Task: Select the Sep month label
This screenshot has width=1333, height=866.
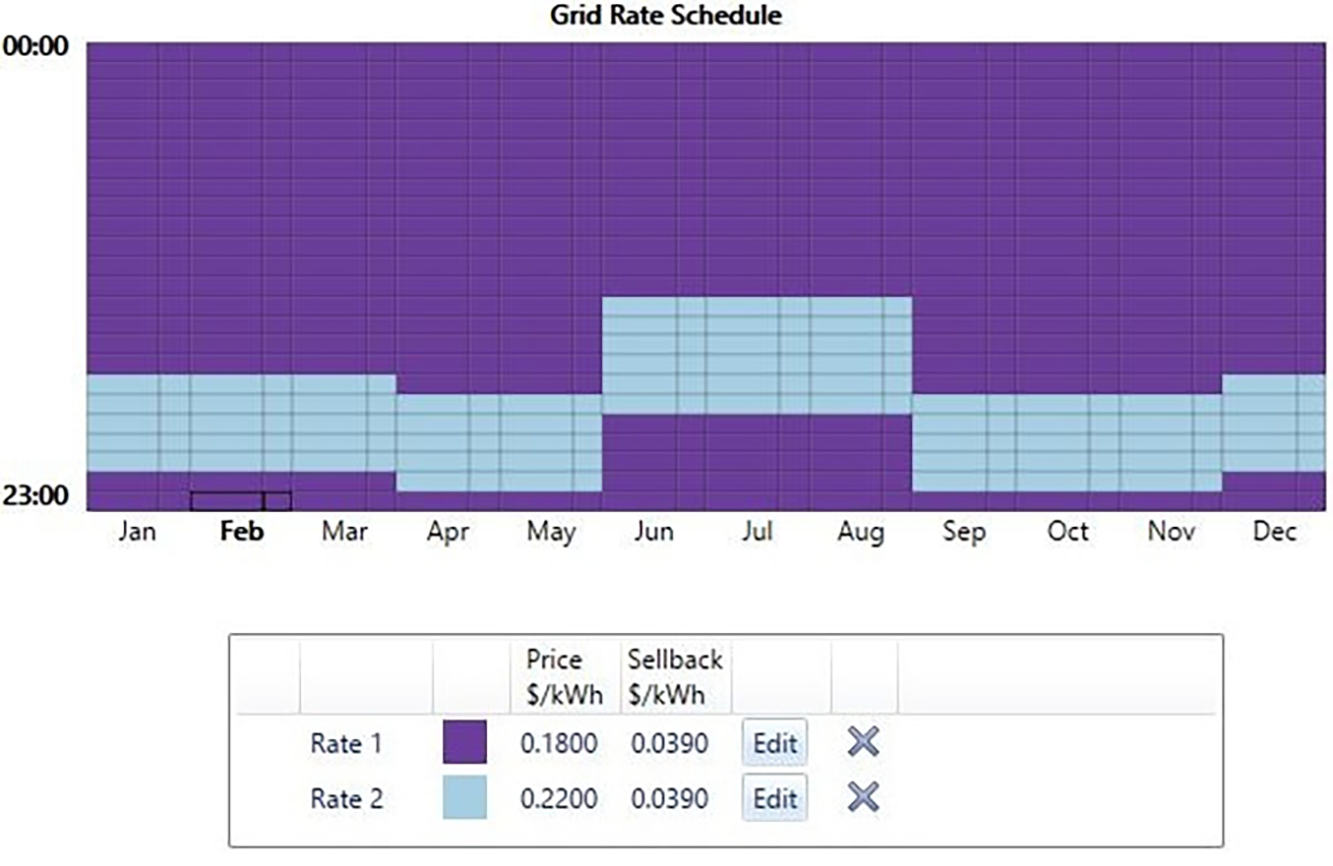Action: (x=963, y=532)
